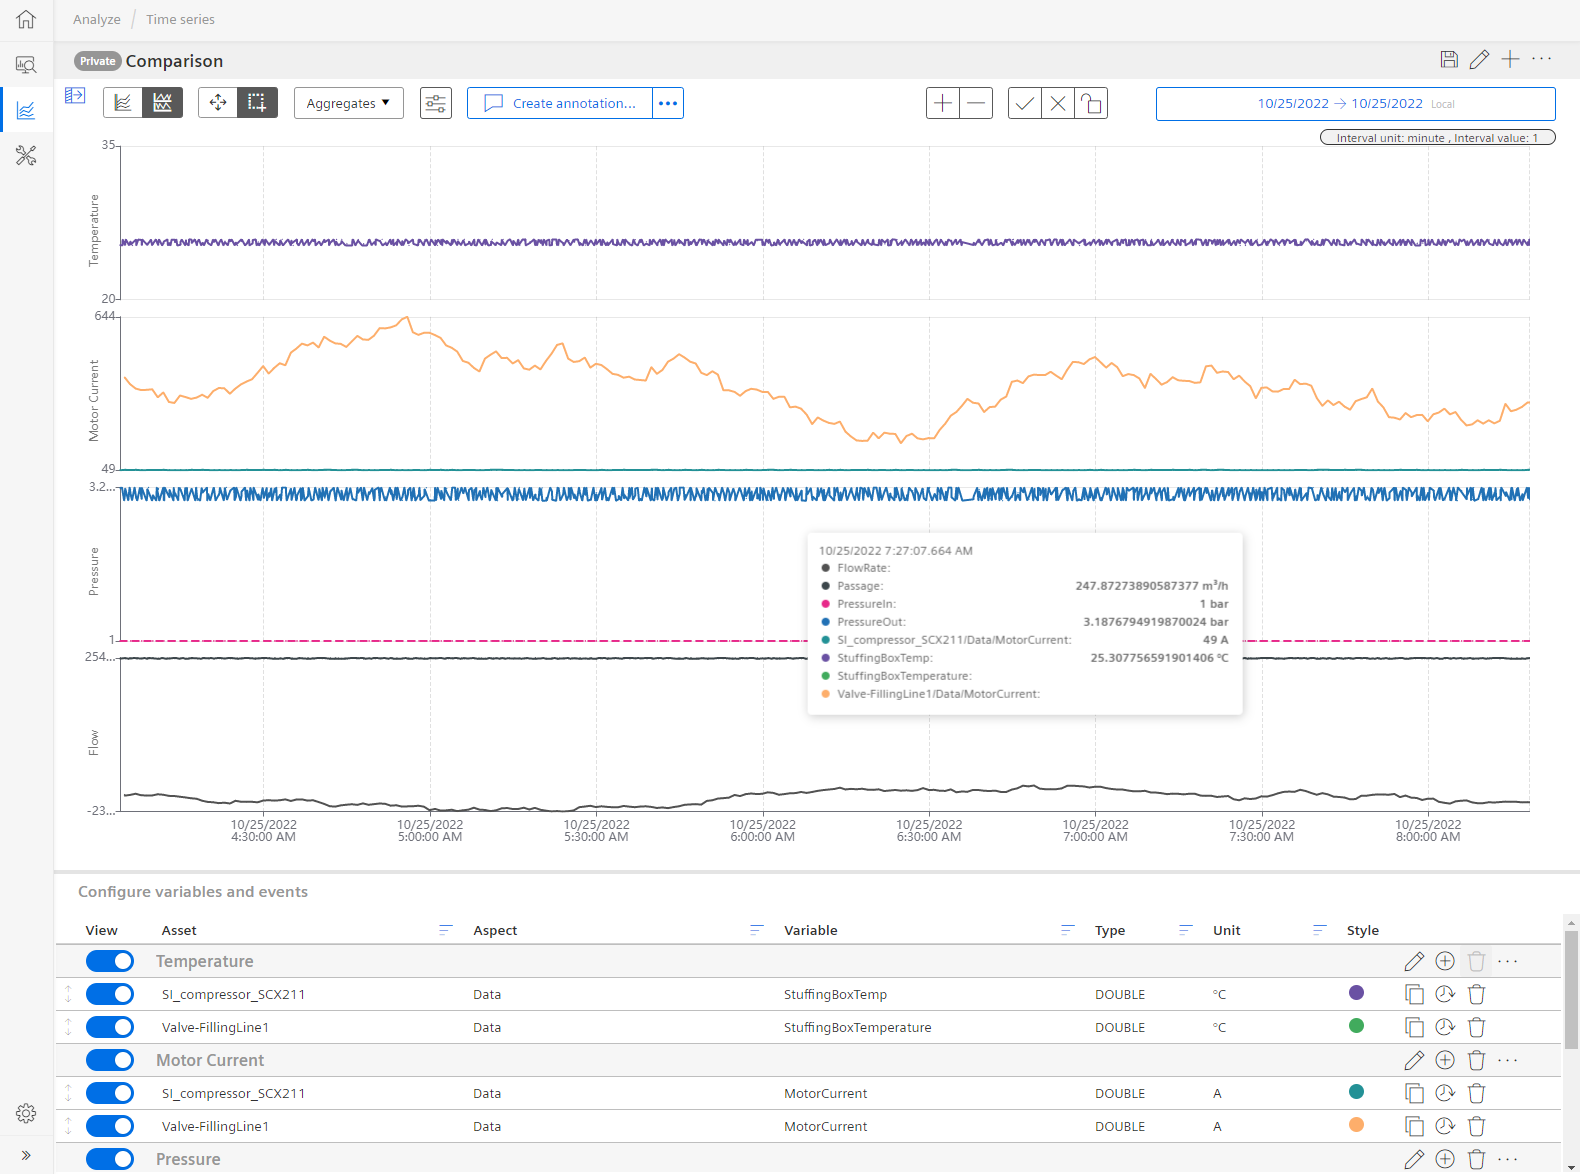1580x1174 pixels.
Task: Toggle SI_compressor MotorCurrent view switch
Action: click(x=110, y=1093)
